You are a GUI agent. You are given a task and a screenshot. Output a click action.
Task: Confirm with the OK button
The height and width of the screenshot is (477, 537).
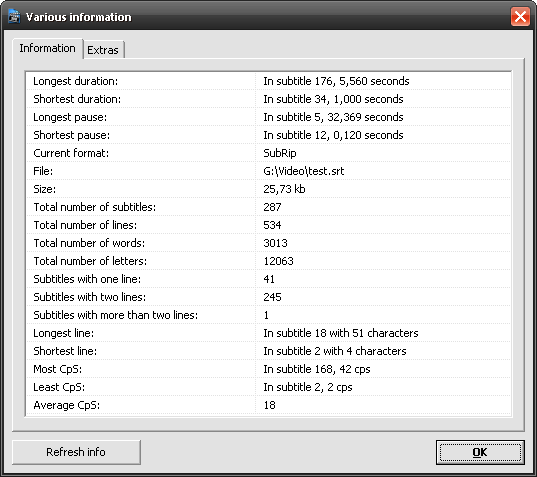[x=480, y=452]
